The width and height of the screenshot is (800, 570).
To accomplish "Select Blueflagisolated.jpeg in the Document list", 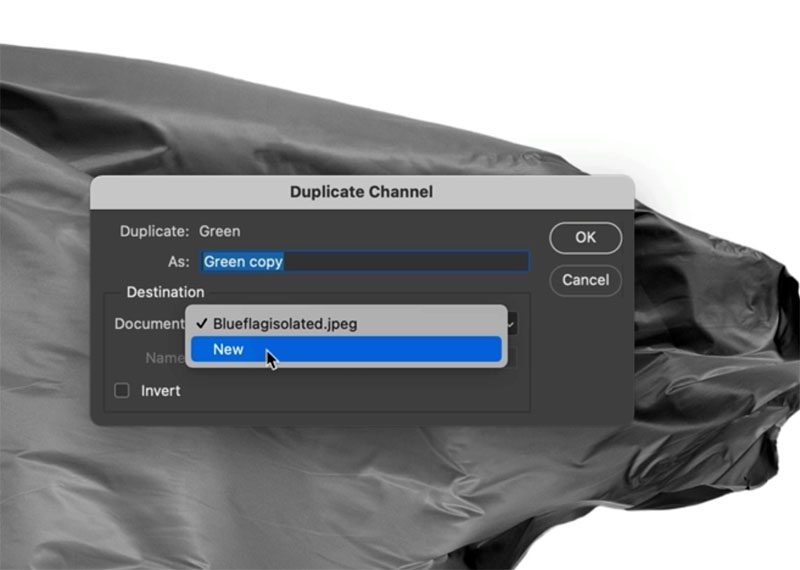I will (x=284, y=324).
